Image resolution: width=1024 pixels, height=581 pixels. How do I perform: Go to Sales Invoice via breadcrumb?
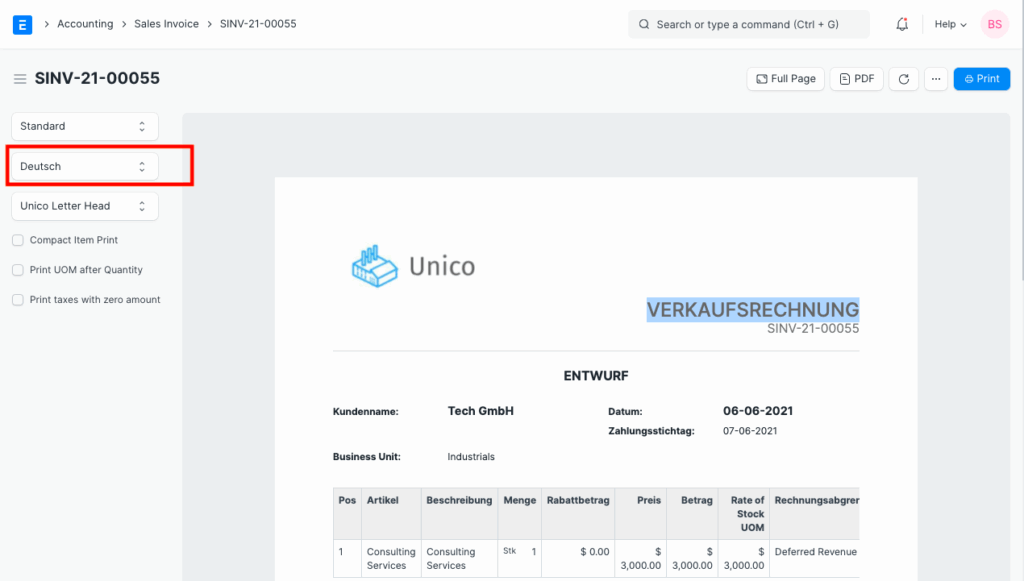[166, 24]
